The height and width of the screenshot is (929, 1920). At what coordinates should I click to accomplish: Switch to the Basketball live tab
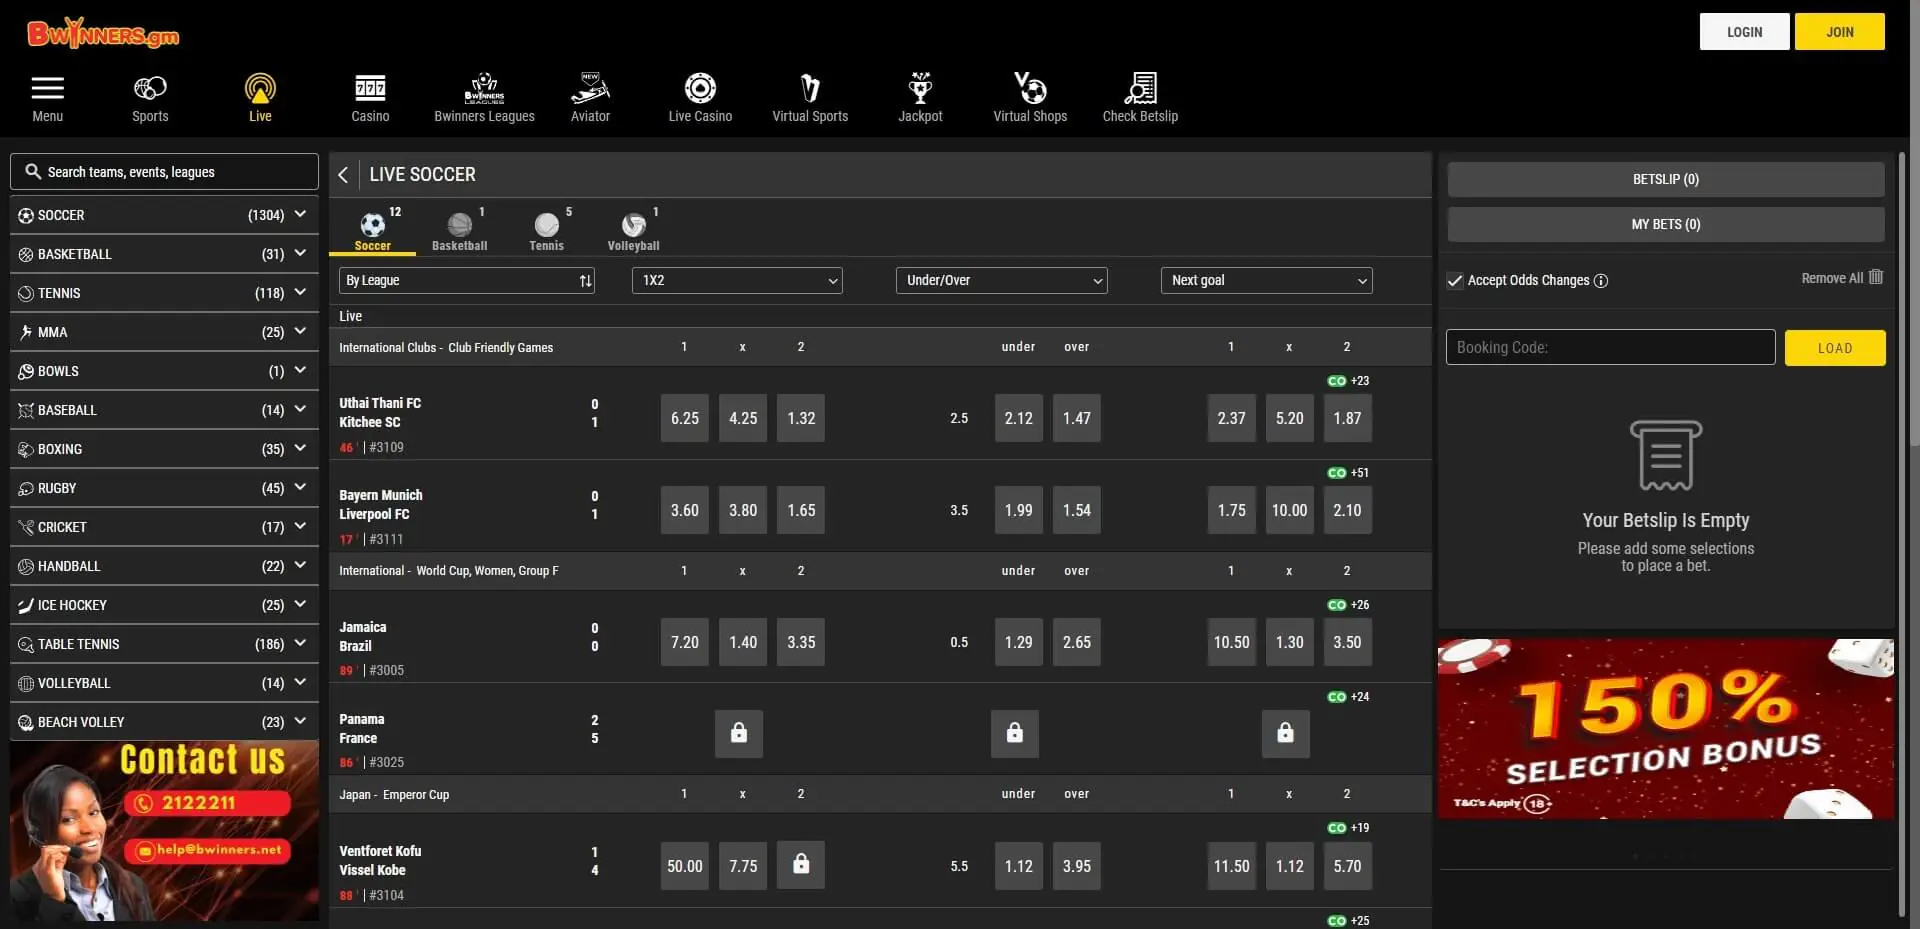459,229
